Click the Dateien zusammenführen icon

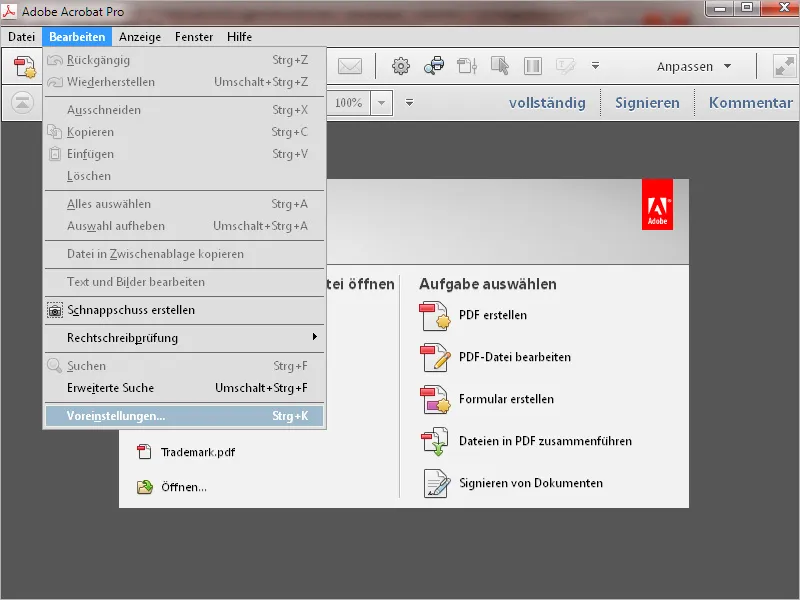coord(435,441)
